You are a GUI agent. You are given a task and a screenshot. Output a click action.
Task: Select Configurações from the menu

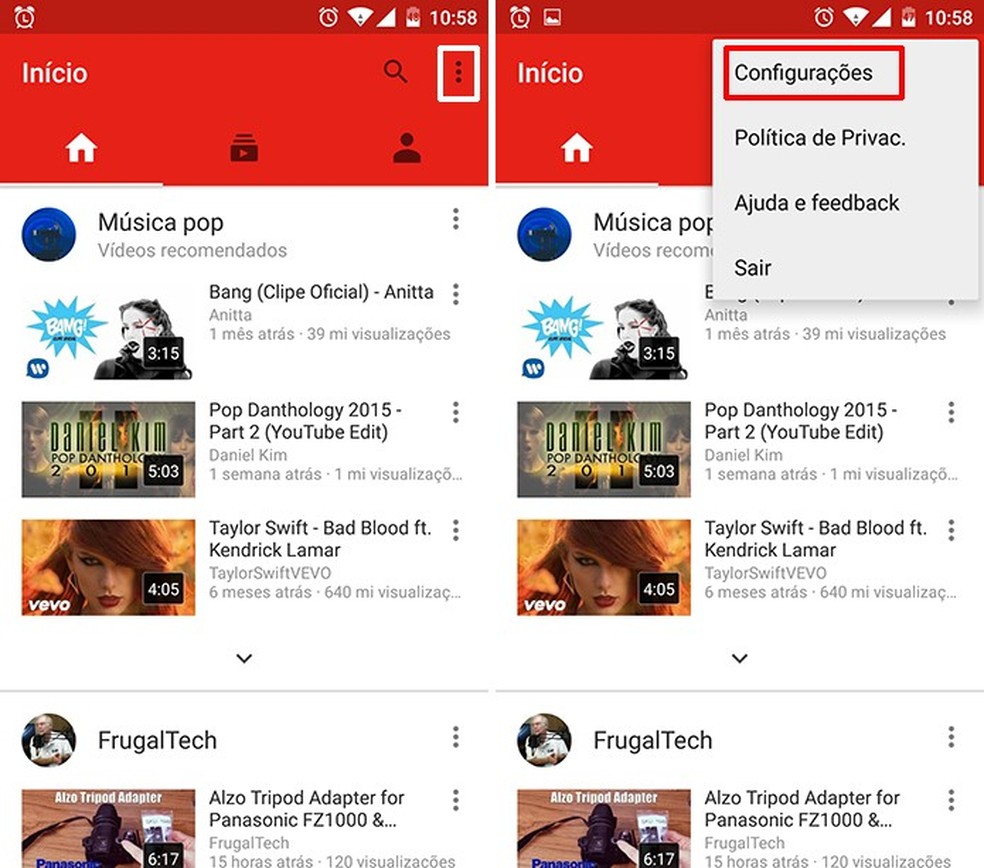[804, 72]
